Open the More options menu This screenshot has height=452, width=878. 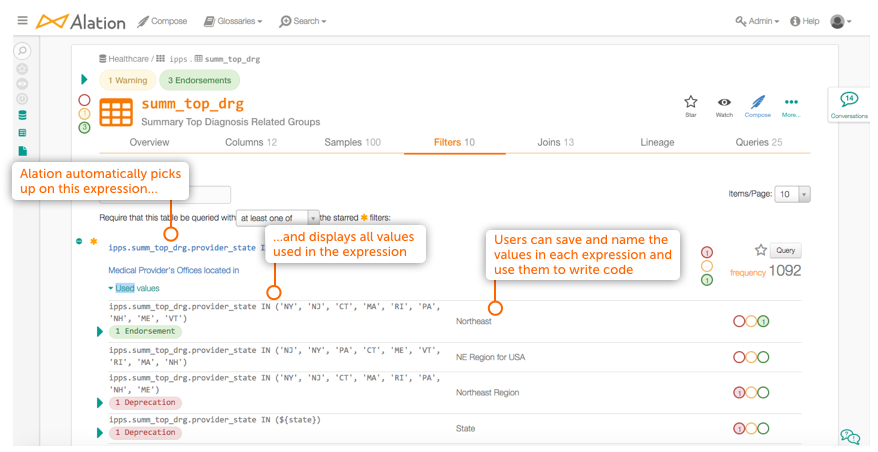pyautogui.click(x=791, y=105)
